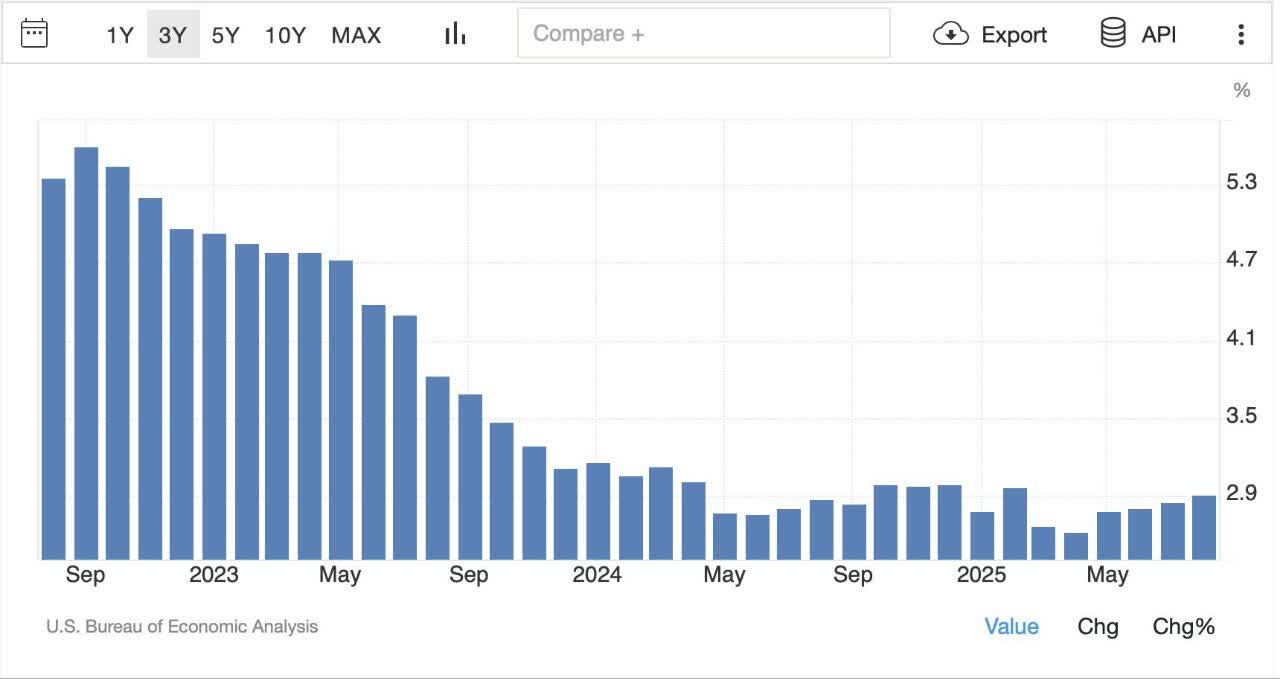Image resolution: width=1280 pixels, height=679 pixels.
Task: Switch to the 10Y time range
Action: 285,35
